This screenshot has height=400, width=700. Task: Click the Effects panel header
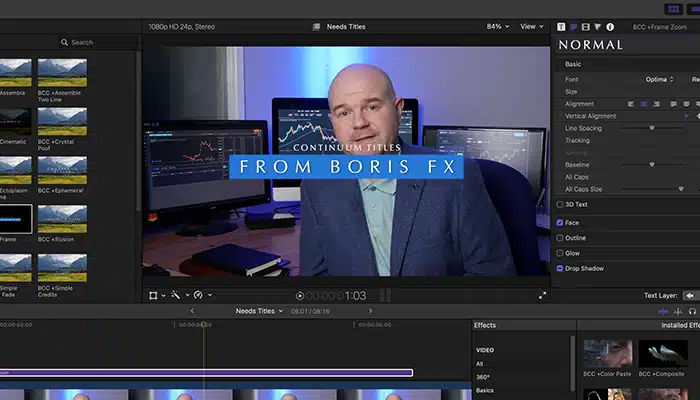pyautogui.click(x=485, y=325)
